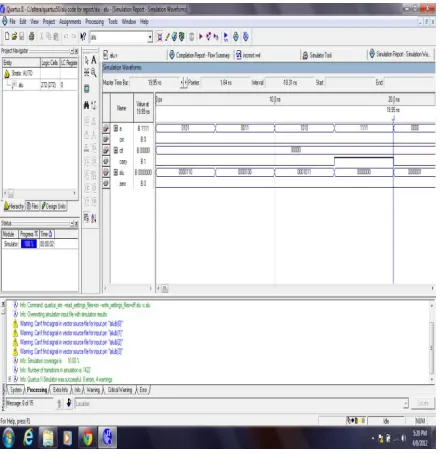This screenshot has height=454, width=440.
Task: Click the Start Compilation play icon
Action: 201,36
